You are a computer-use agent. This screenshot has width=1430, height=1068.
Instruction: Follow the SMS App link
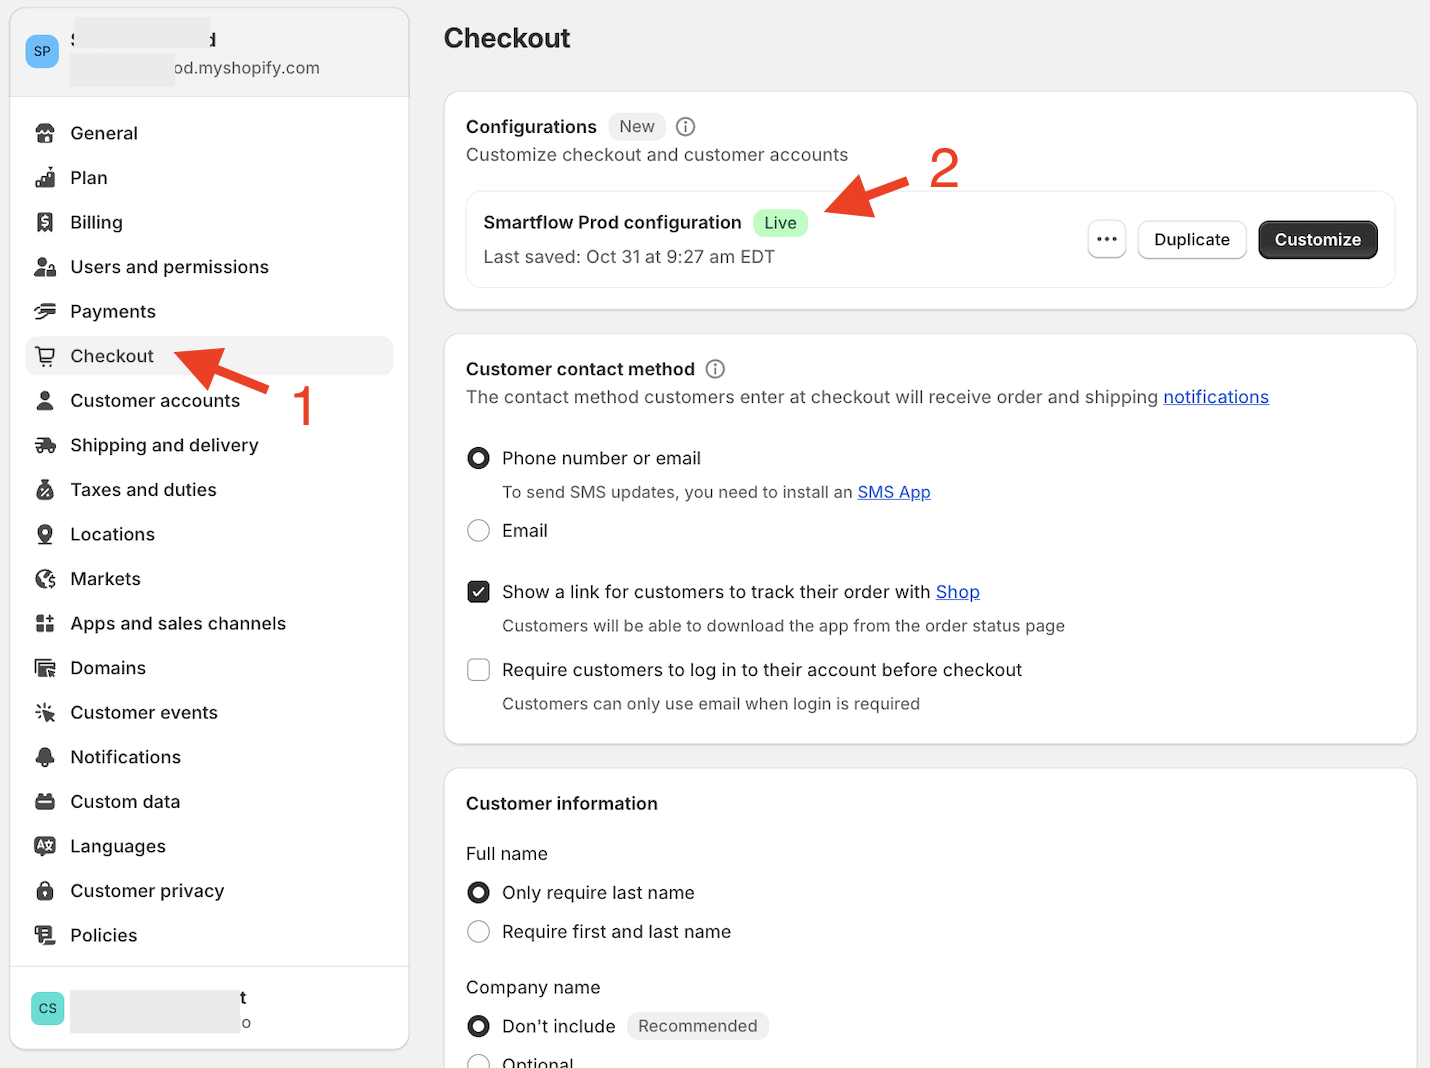(894, 492)
